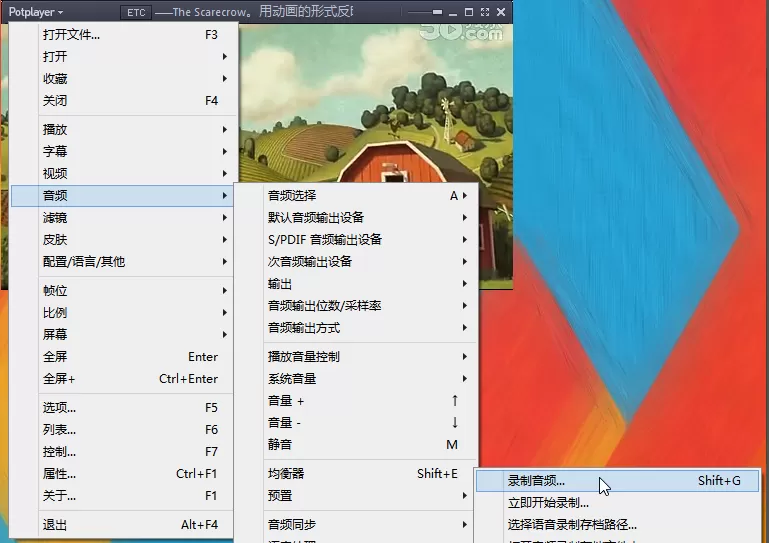The image size is (769, 543).
Task: Open 默认音频输出设备 submenu
Action: click(x=357, y=218)
